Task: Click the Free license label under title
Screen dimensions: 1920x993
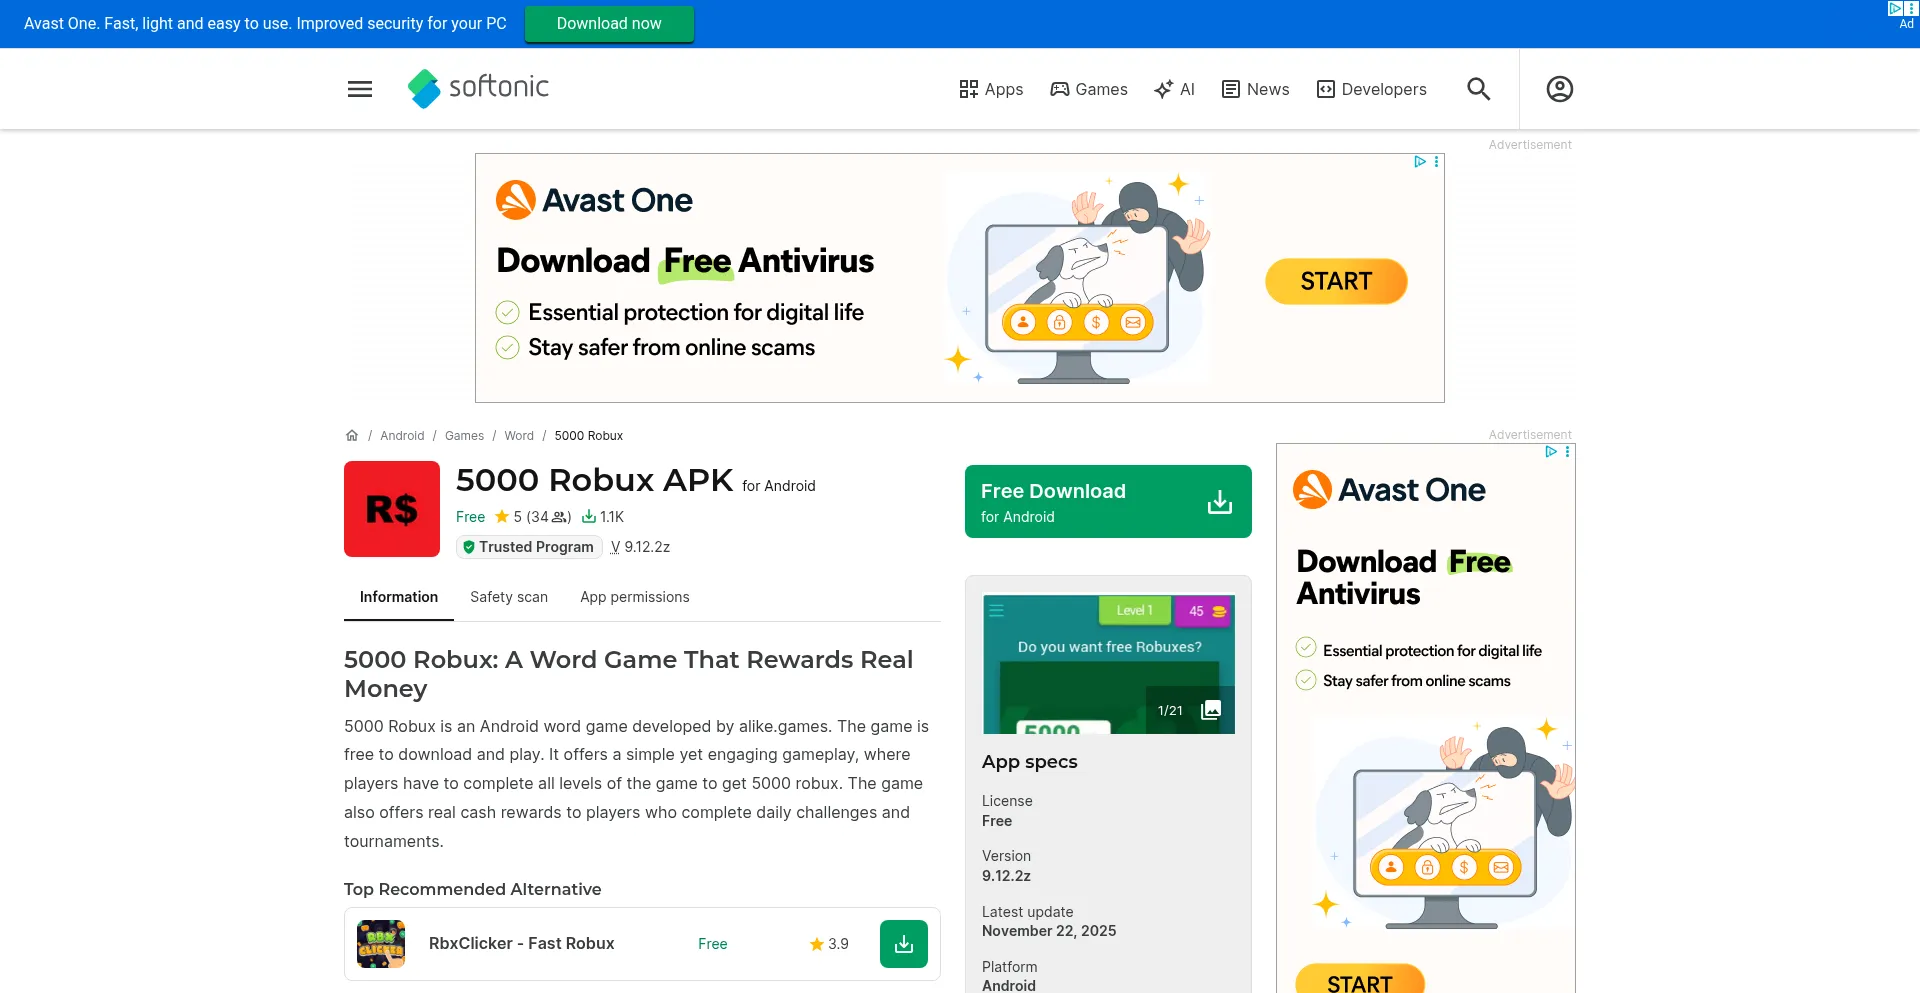Action: (470, 517)
